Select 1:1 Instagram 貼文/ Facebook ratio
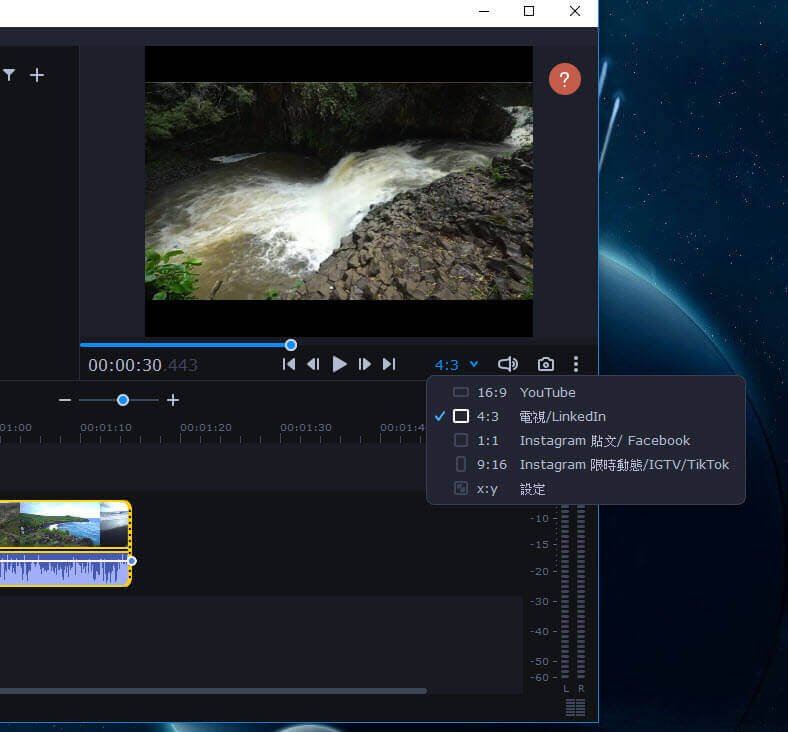 585,441
